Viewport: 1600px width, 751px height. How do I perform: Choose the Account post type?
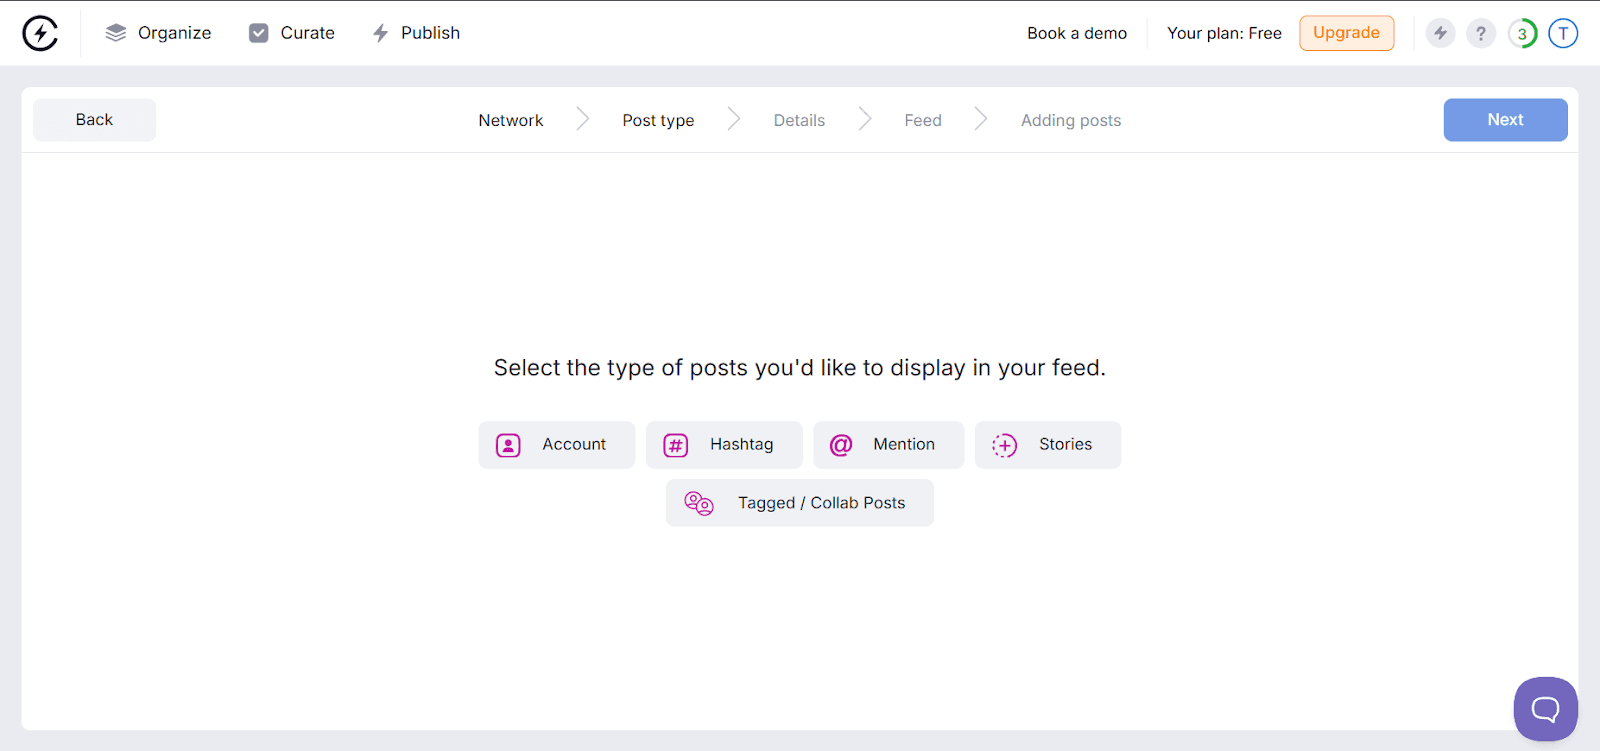tap(557, 445)
